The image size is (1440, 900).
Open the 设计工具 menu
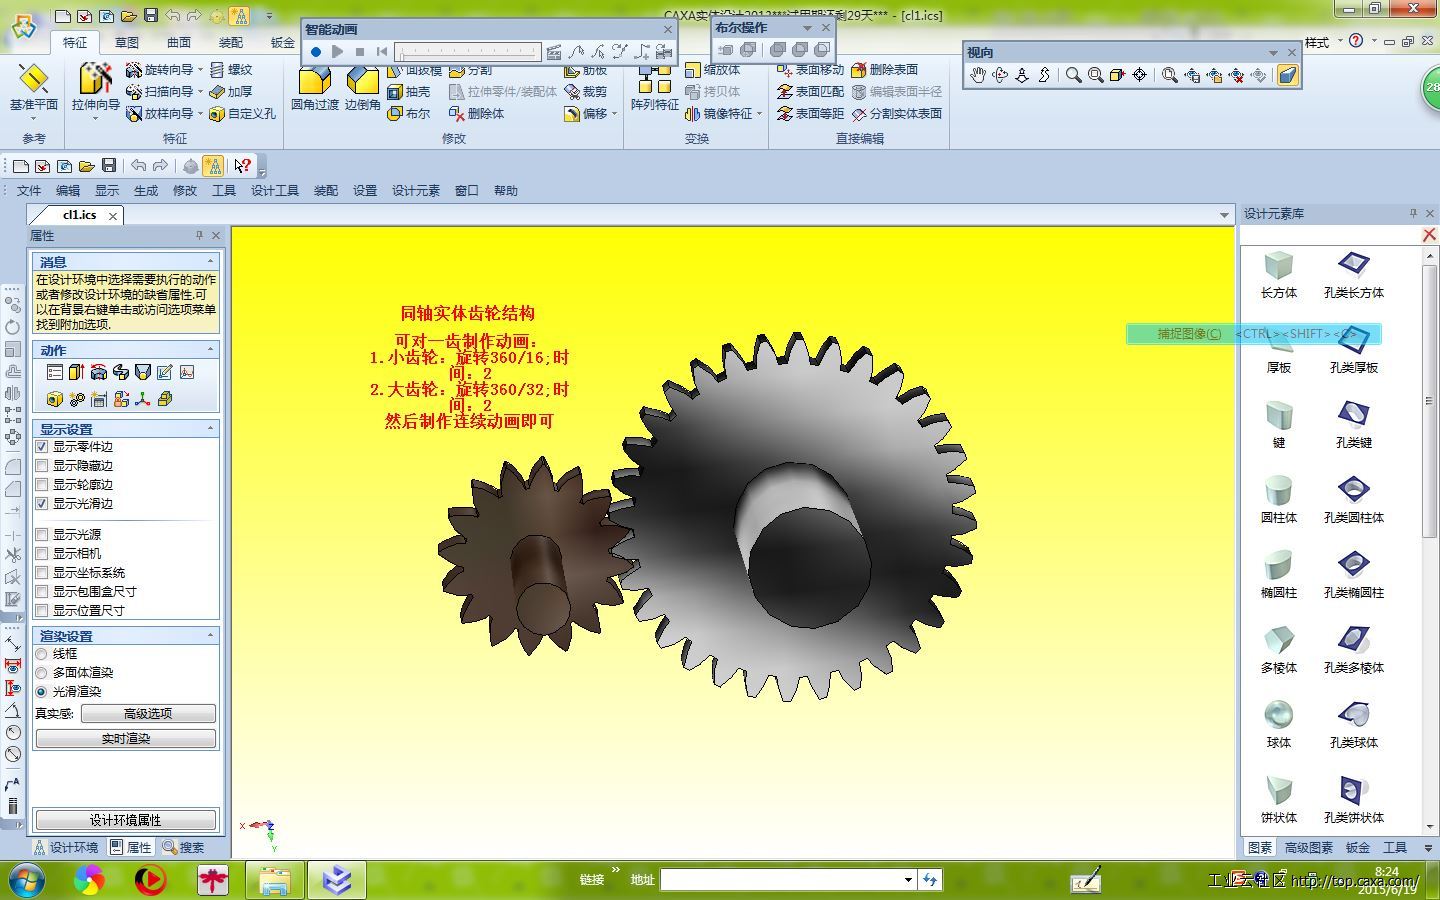pos(275,191)
